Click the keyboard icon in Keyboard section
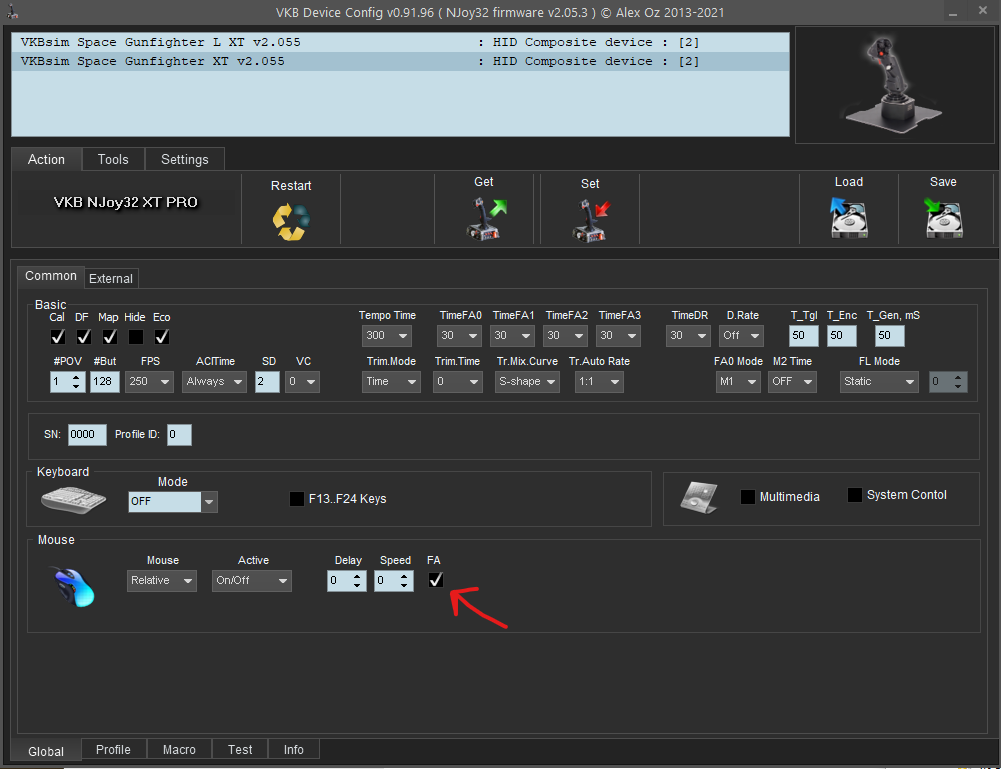The image size is (1001, 769). pos(73,500)
